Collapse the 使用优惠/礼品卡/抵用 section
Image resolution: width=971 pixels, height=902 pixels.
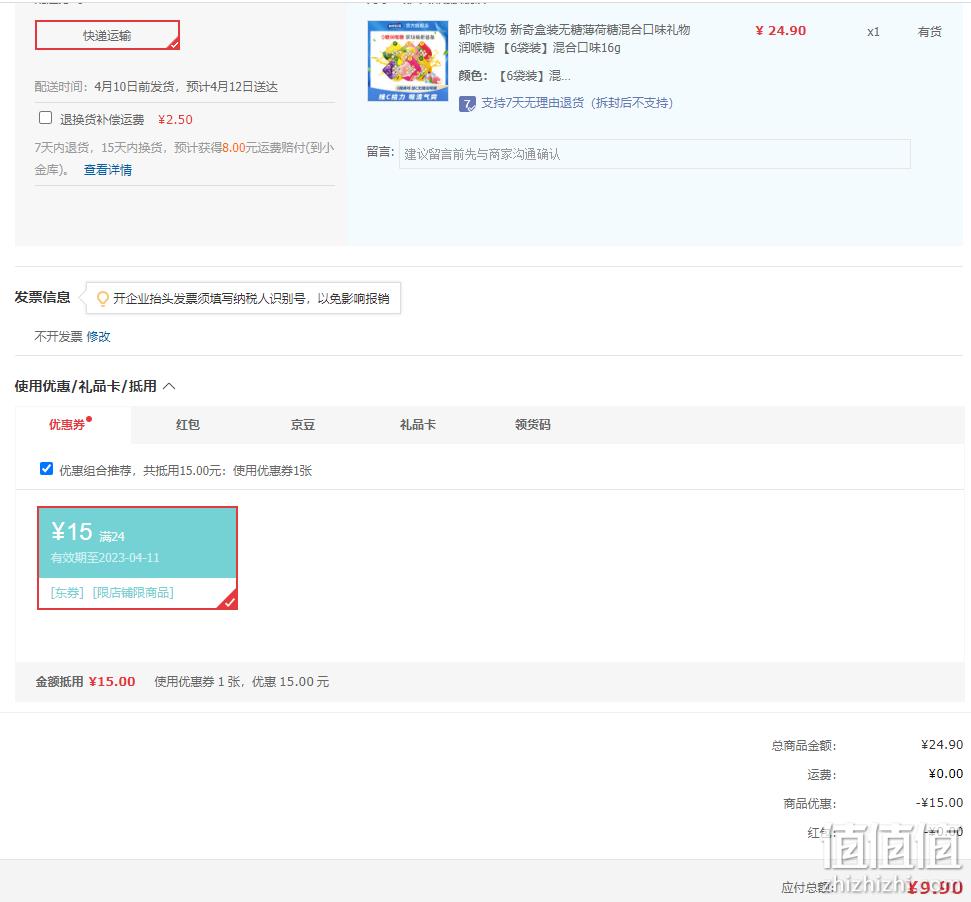point(169,386)
